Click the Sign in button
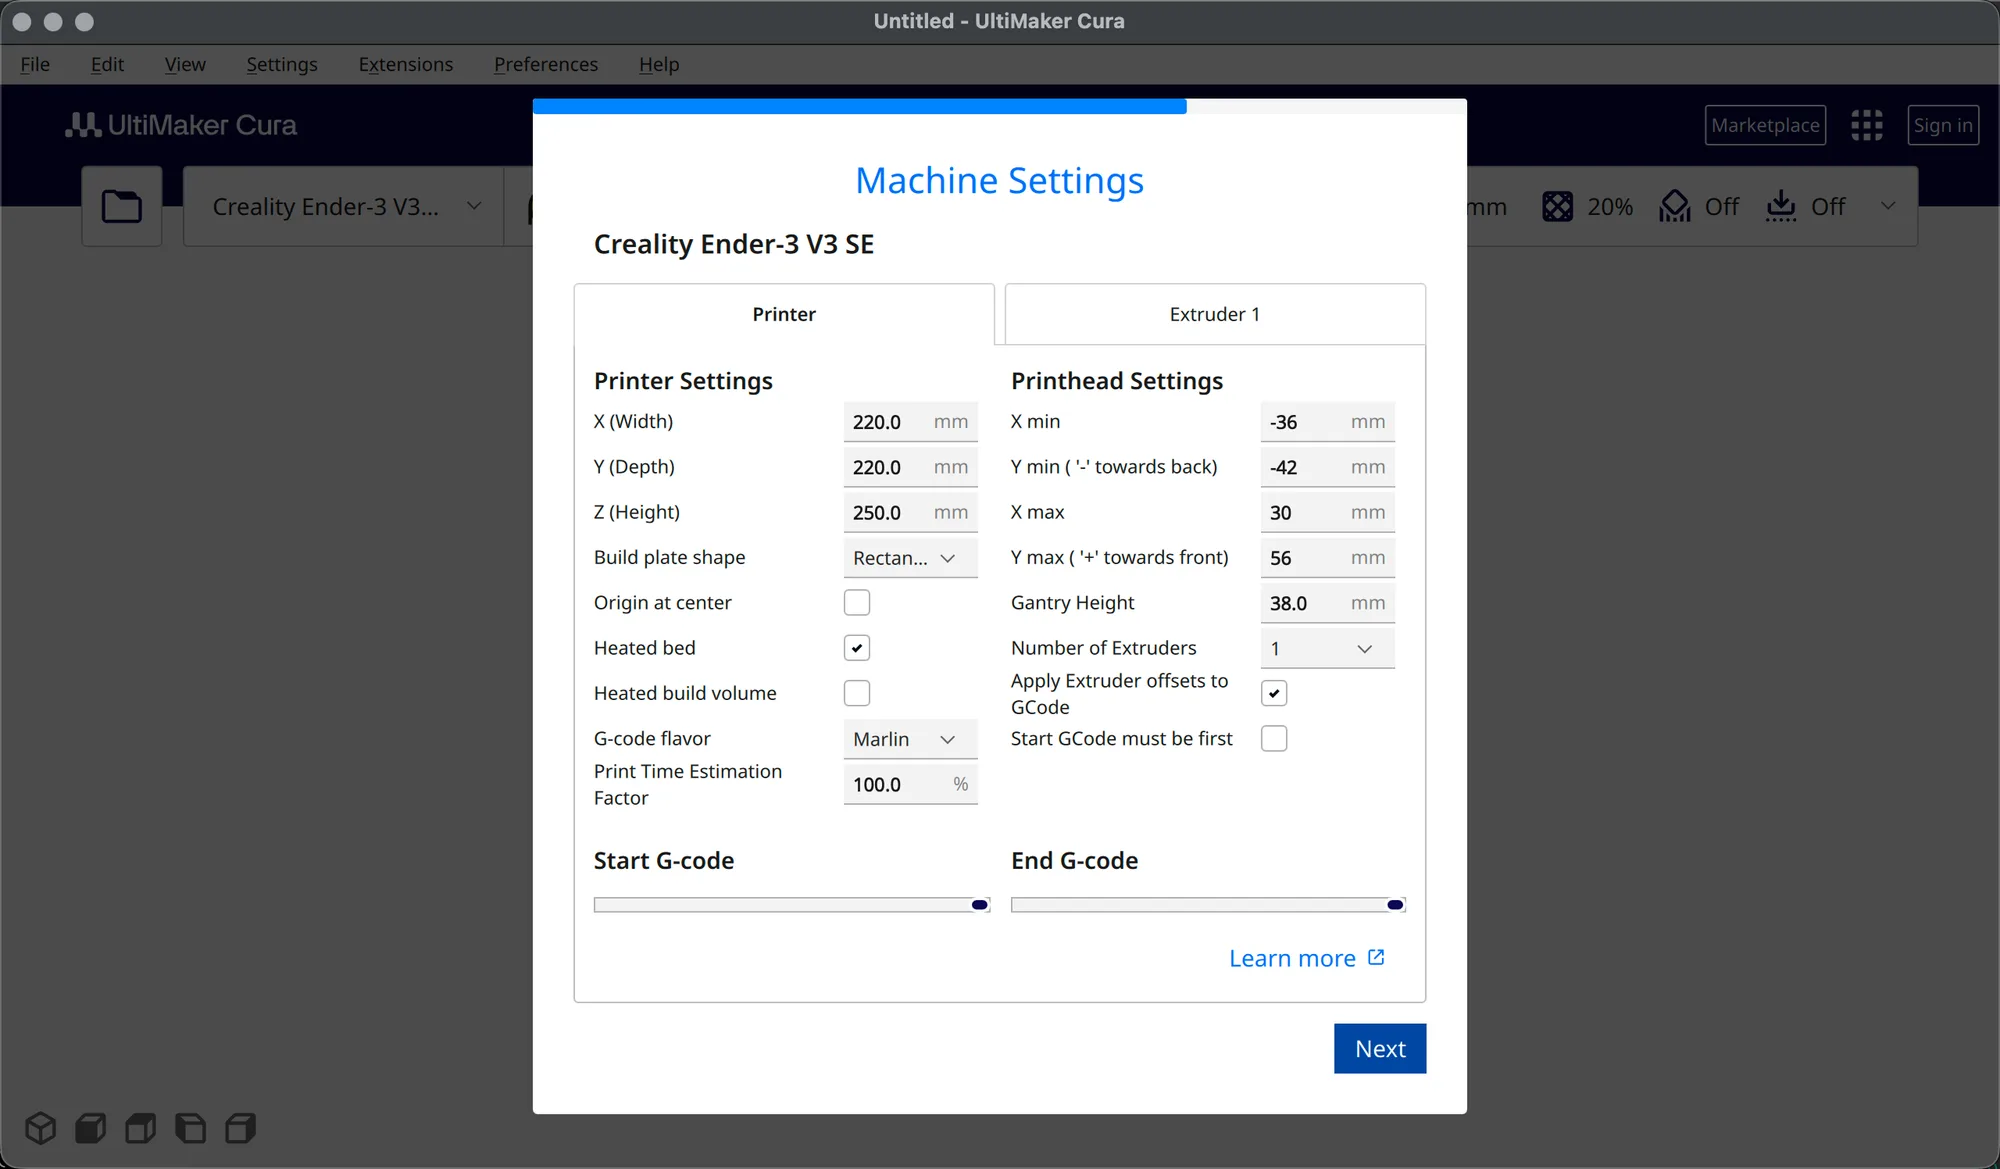 [1942, 125]
